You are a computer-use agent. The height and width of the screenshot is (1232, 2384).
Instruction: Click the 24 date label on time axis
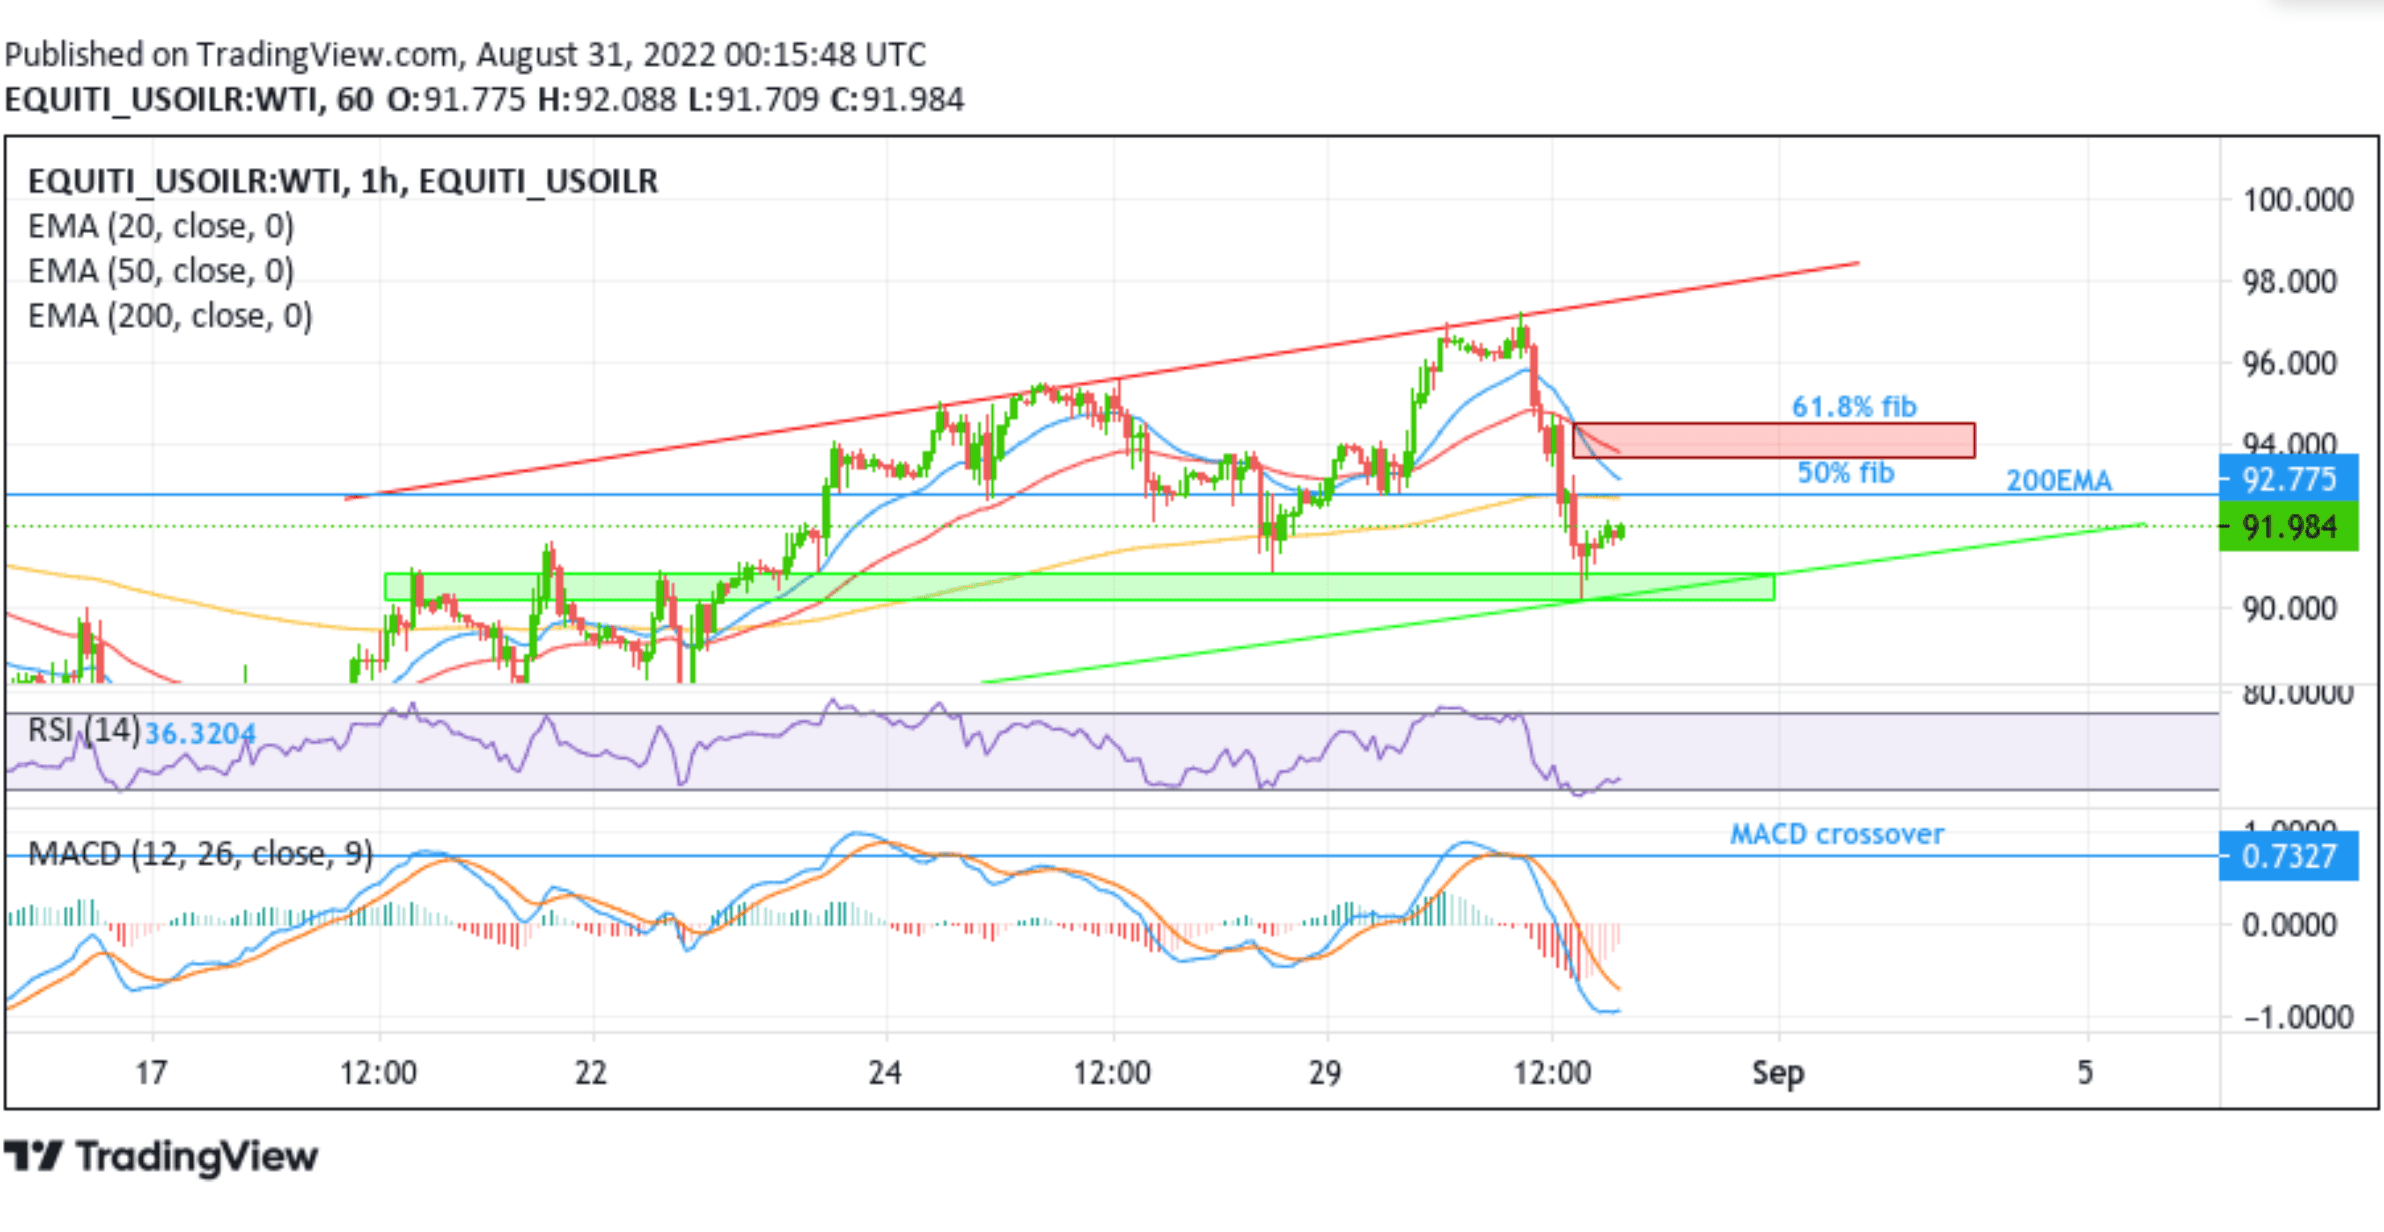coord(885,1074)
